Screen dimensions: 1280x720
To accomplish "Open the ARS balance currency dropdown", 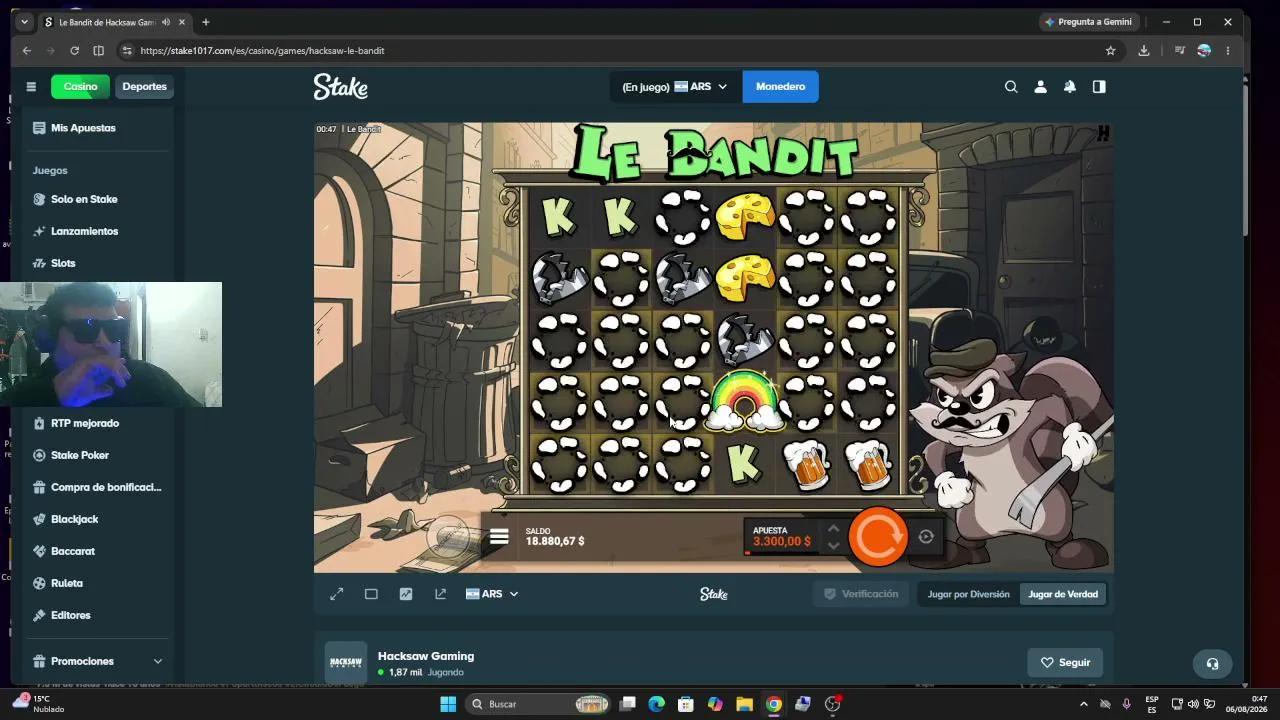I will (675, 87).
